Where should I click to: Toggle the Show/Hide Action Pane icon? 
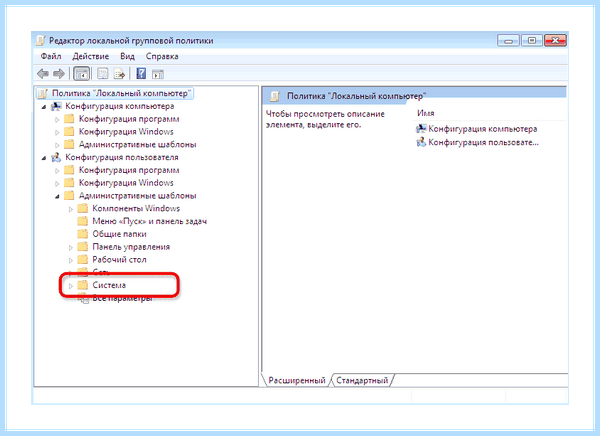pos(158,73)
